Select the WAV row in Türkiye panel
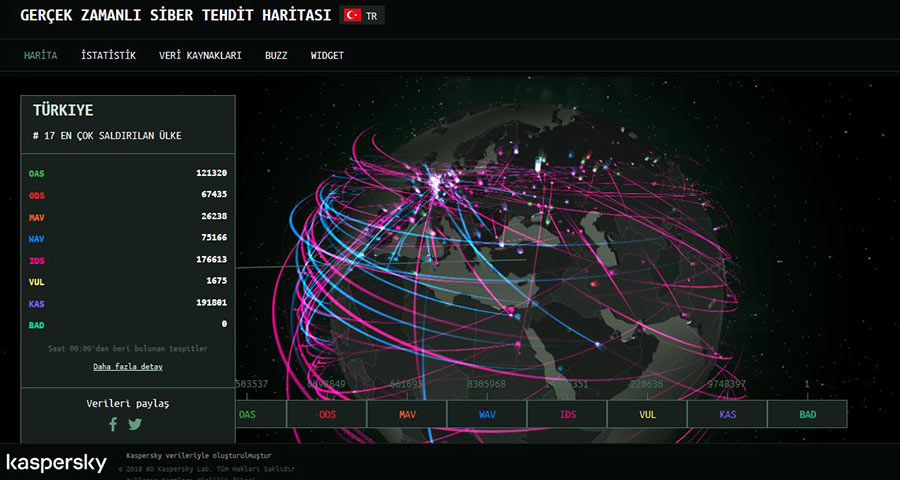 point(128,238)
